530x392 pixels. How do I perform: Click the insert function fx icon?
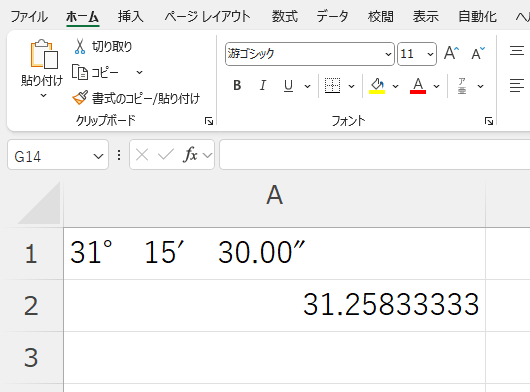(x=190, y=155)
